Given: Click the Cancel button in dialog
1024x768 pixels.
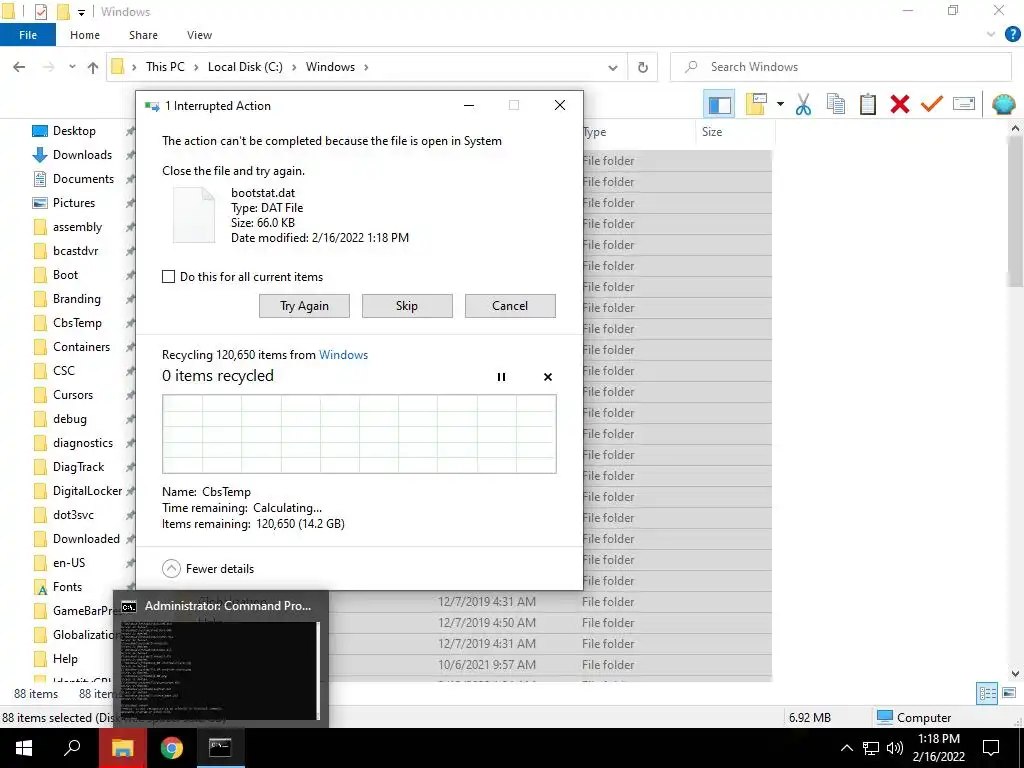Looking at the screenshot, I should [510, 306].
